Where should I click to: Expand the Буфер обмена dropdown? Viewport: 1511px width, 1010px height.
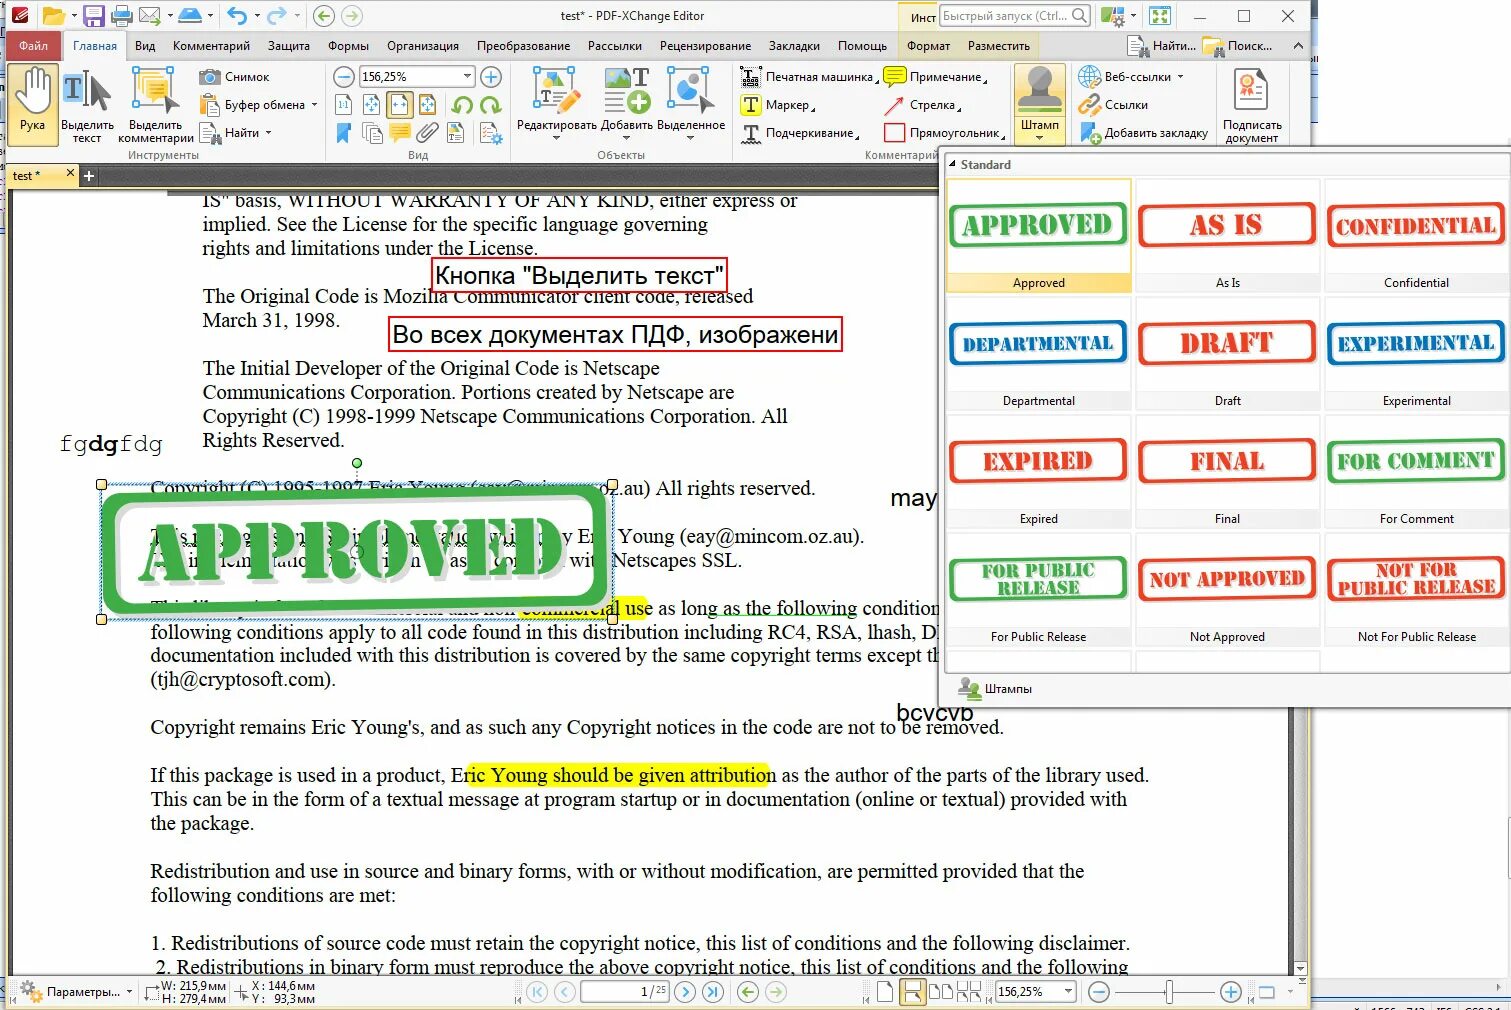(x=314, y=105)
